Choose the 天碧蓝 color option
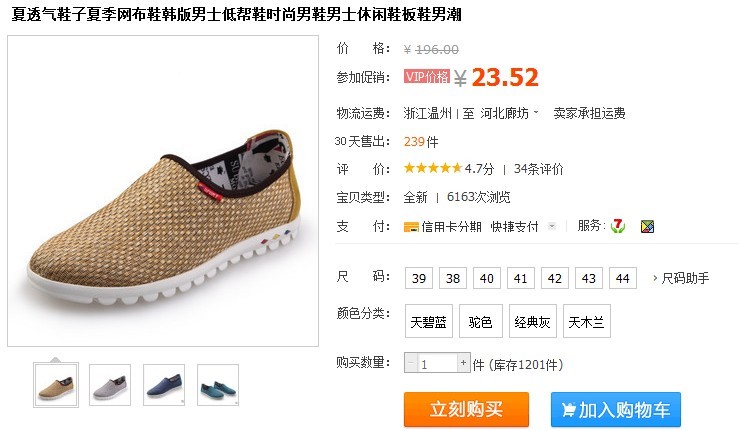Screen dimensions: 739x431 428,322
